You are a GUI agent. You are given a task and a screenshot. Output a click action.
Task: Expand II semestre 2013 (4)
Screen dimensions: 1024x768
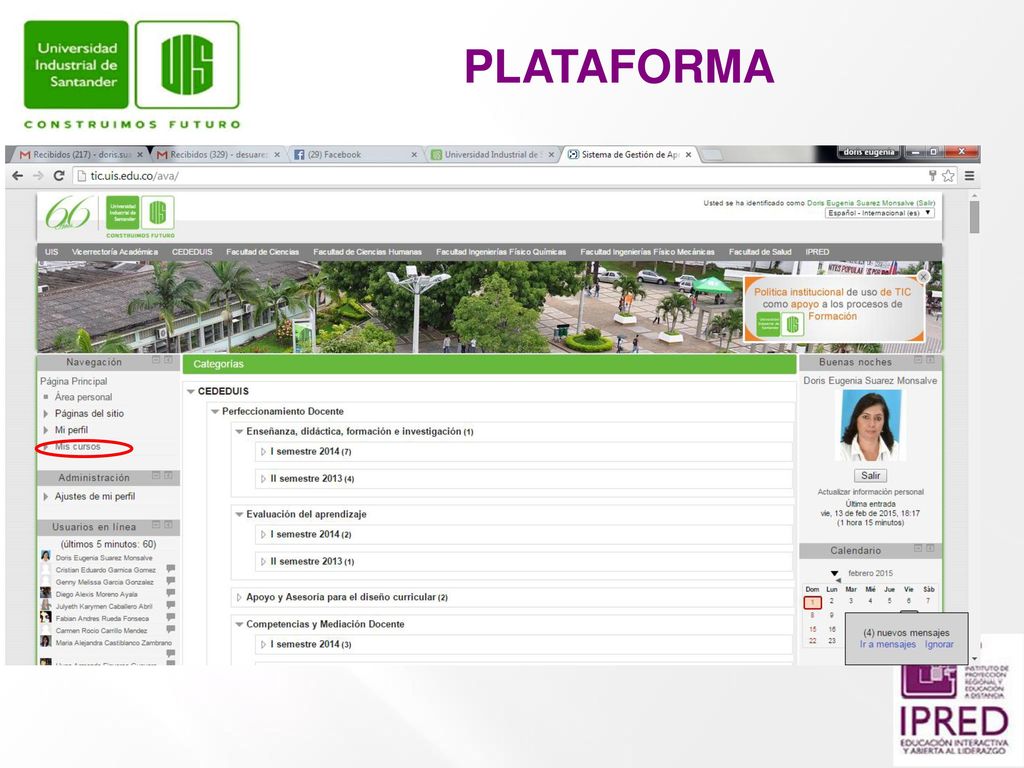(x=263, y=479)
